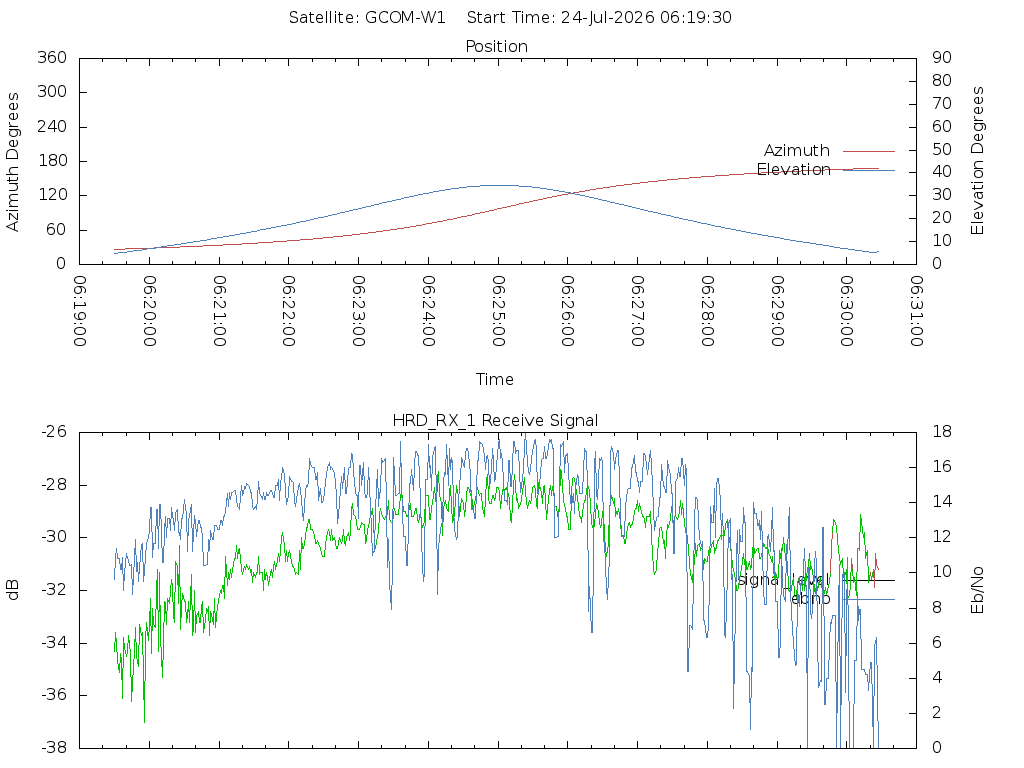Click the -28 dB axis value
This screenshot has height=768, width=1024.
[x=54, y=485]
